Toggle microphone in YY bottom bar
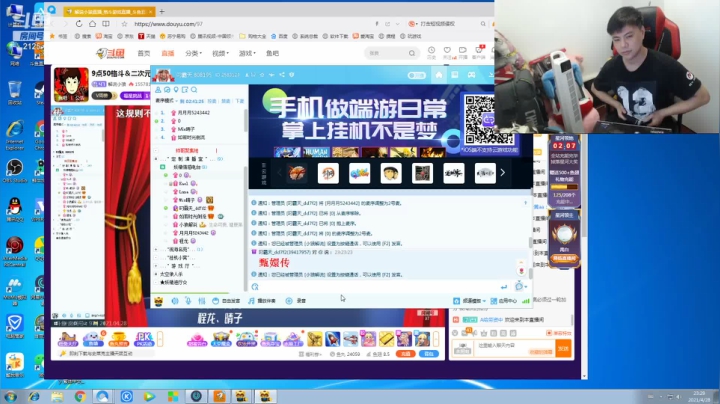The image size is (720, 404). [188, 301]
